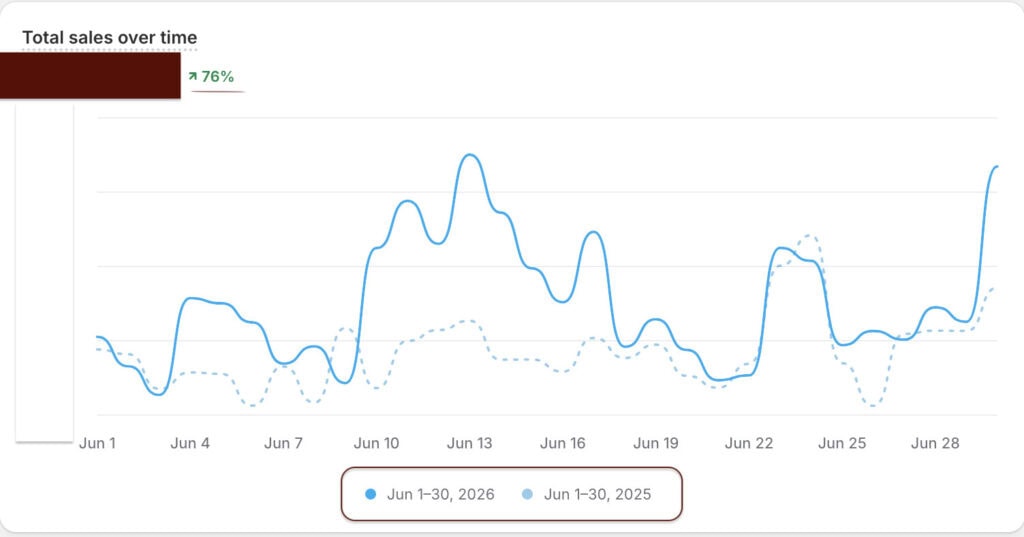
Task: Click the 2026 line peak at Jun 13
Action: pos(470,155)
